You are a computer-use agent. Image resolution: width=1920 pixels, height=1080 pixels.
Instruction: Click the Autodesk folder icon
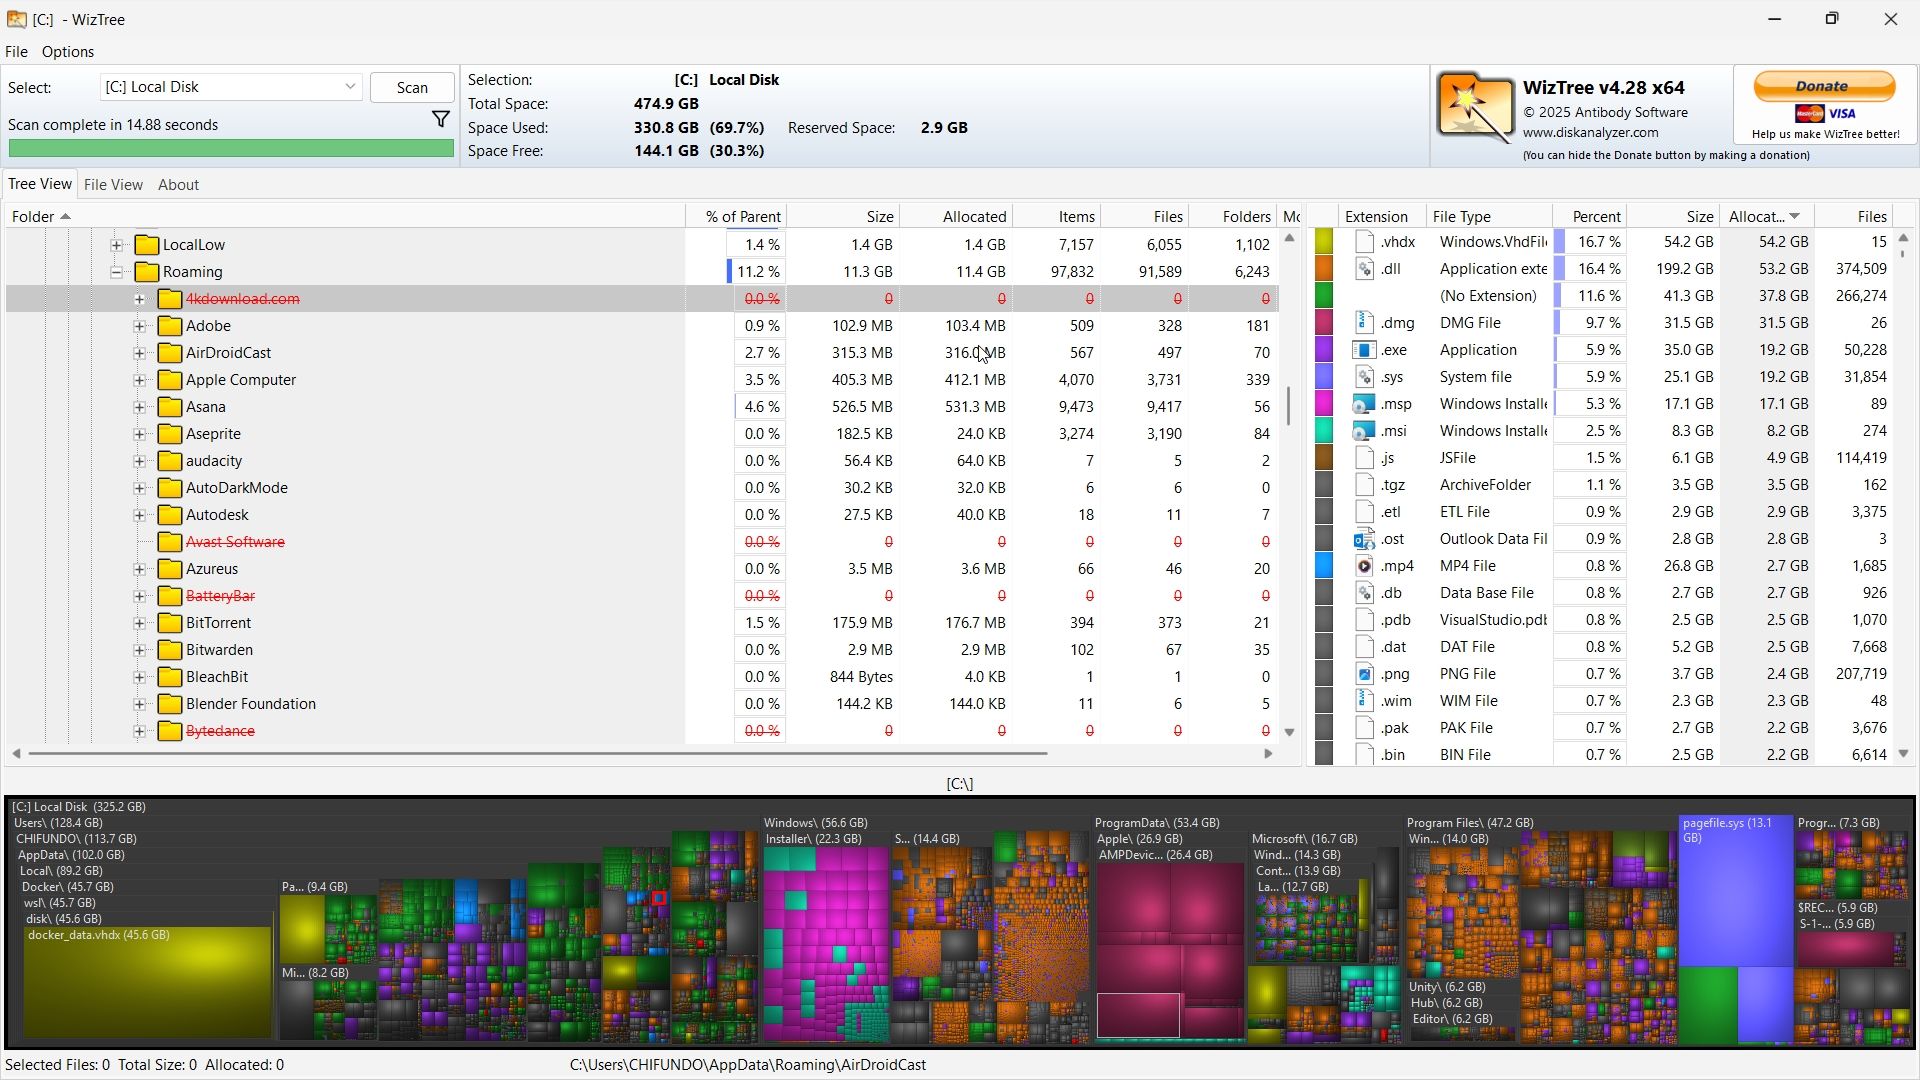pos(170,515)
